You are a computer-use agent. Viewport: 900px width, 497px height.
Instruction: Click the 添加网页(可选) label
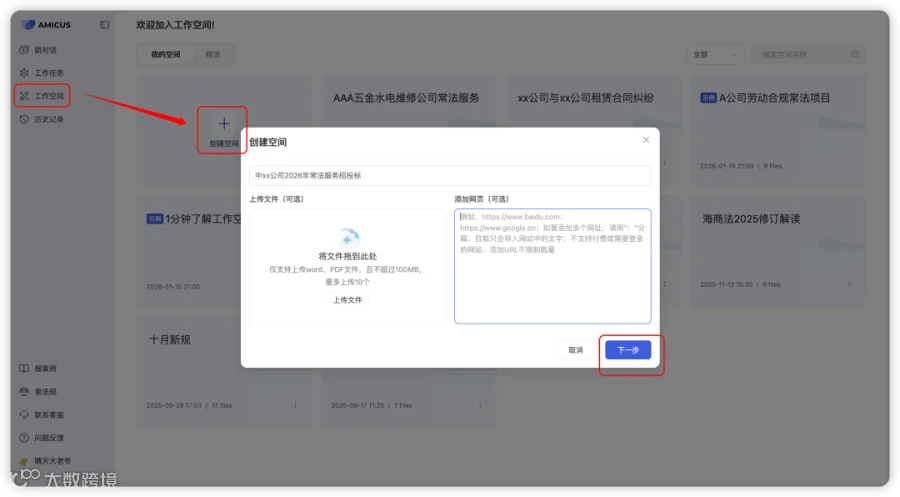click(482, 199)
